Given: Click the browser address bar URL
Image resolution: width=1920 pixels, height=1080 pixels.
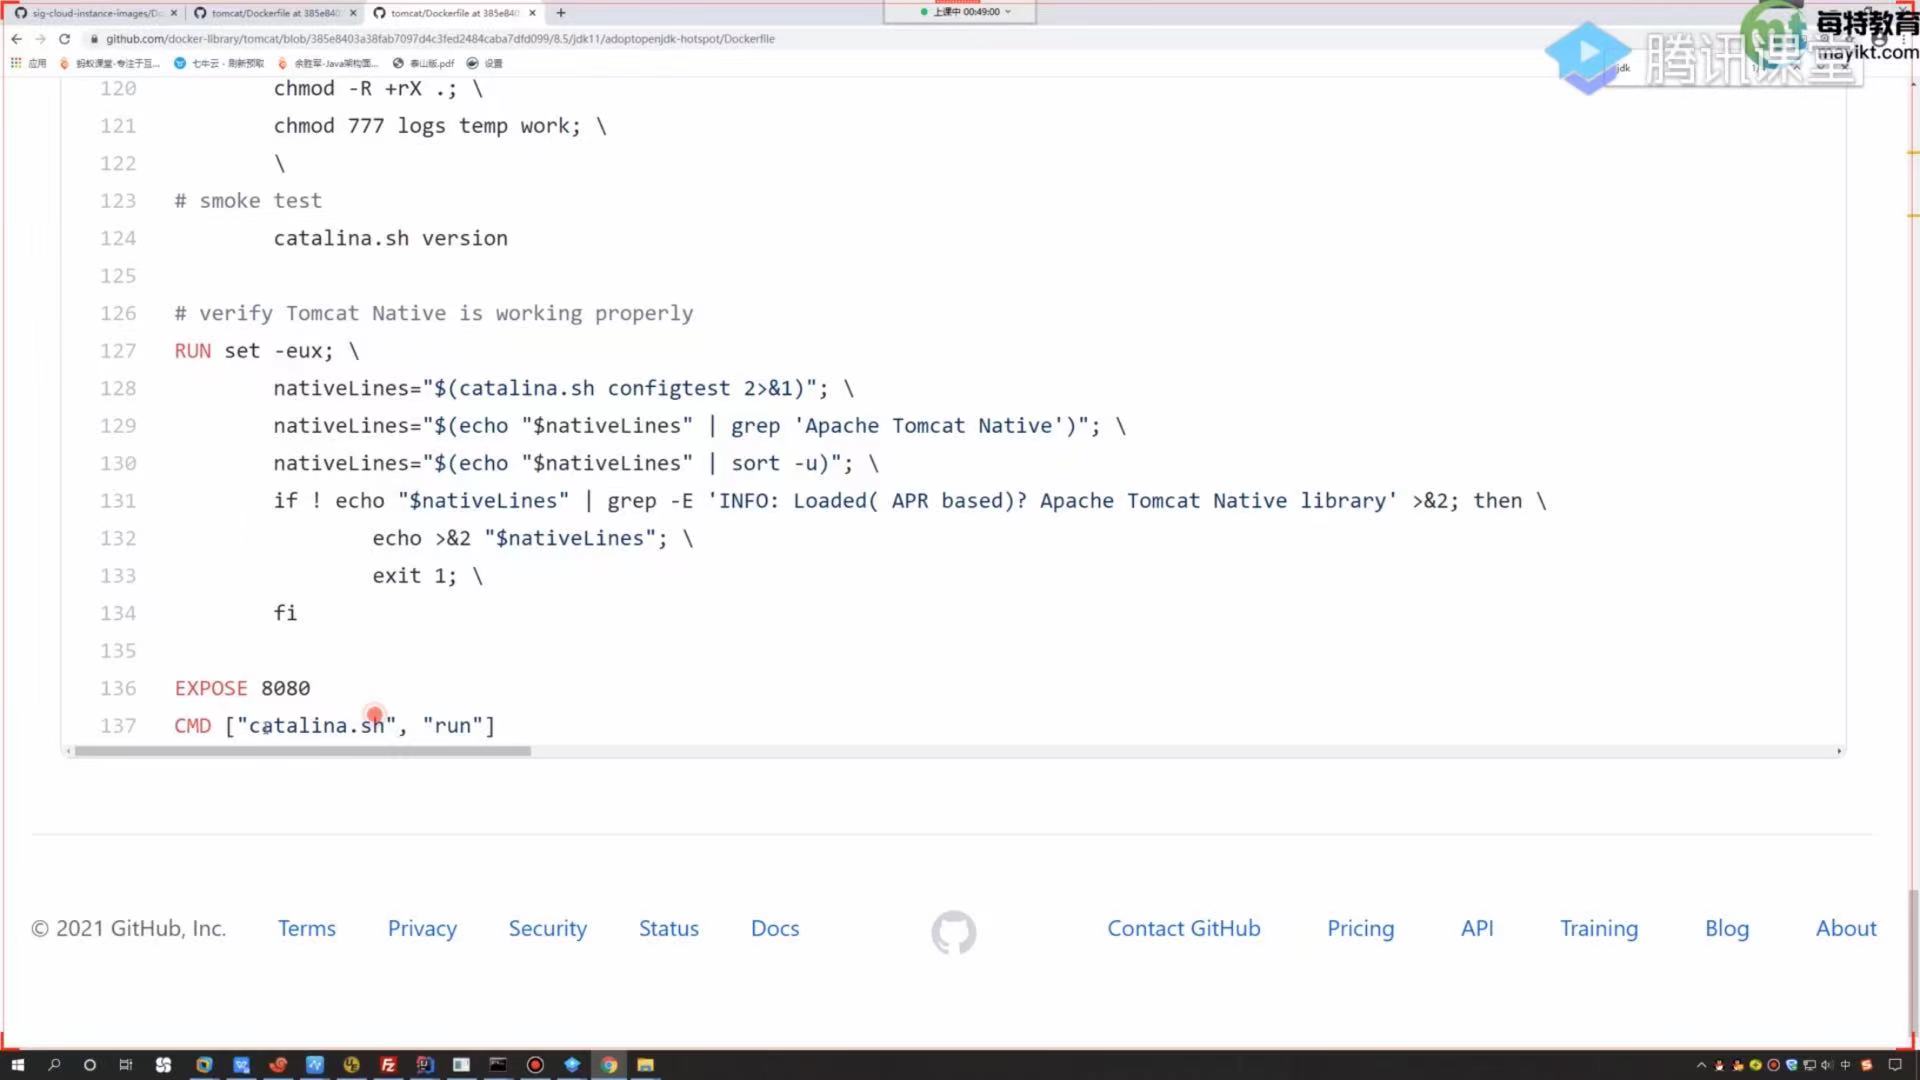Looking at the screenshot, I should (440, 39).
